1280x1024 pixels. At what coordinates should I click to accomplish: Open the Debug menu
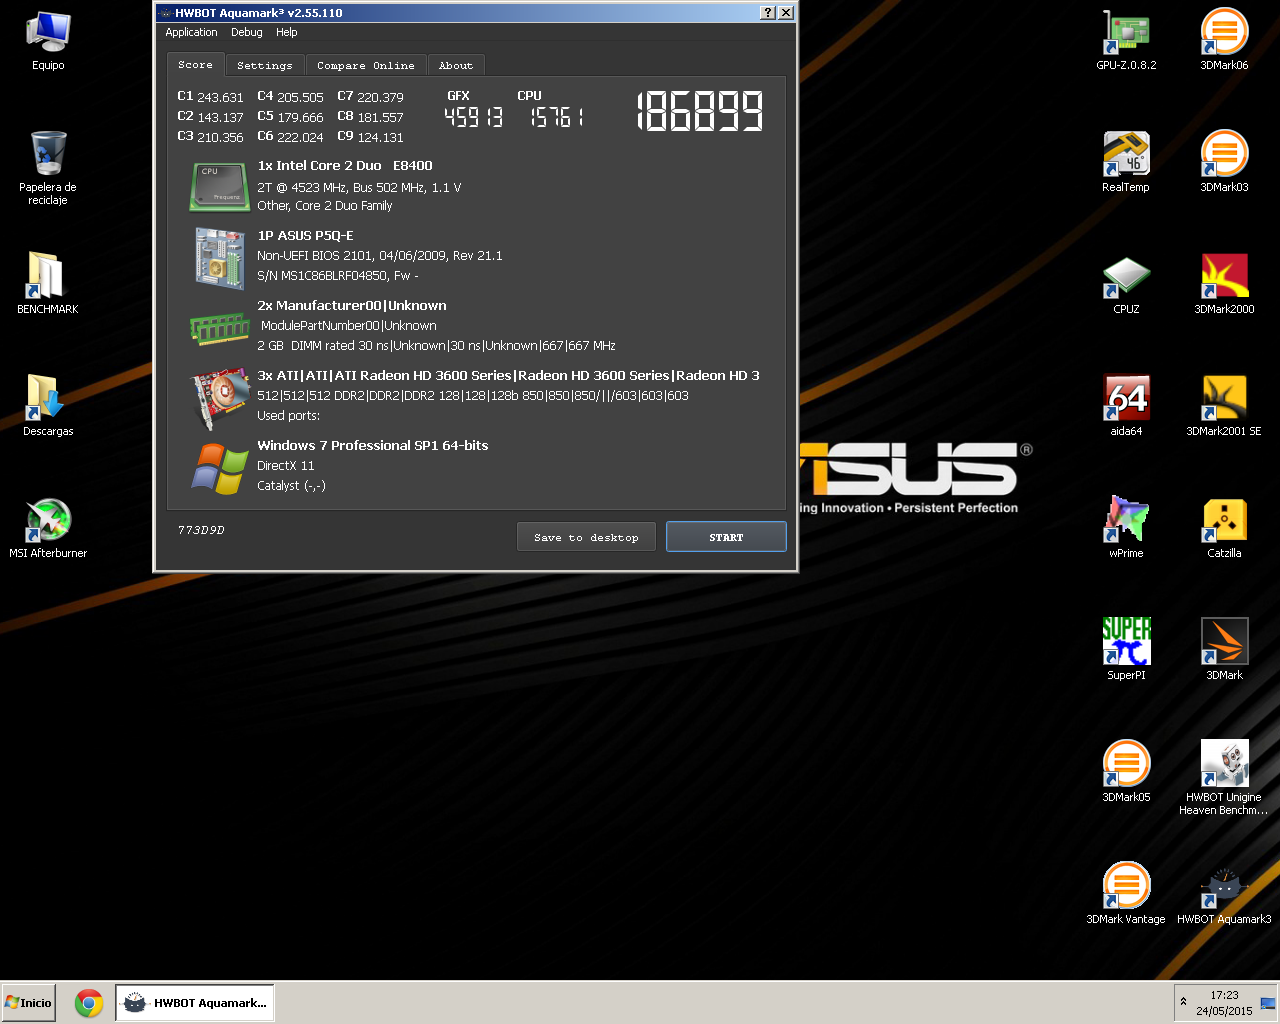click(x=247, y=32)
